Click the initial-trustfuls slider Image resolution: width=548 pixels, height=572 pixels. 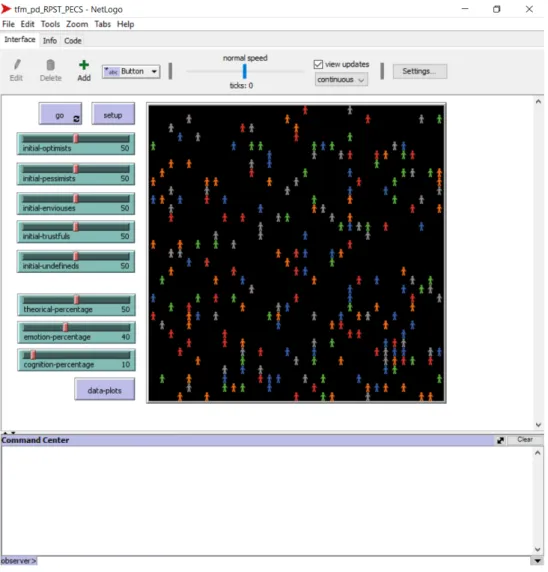click(76, 232)
